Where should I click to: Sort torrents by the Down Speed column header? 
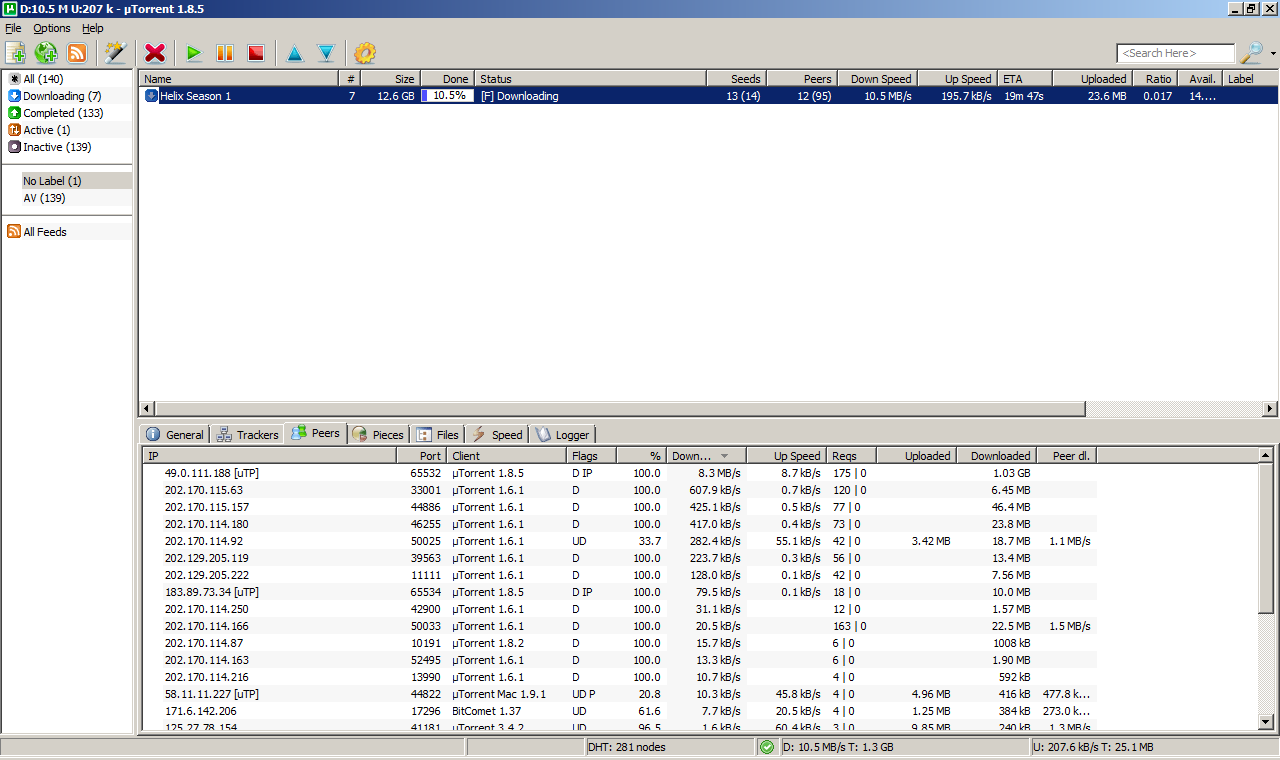[876, 79]
